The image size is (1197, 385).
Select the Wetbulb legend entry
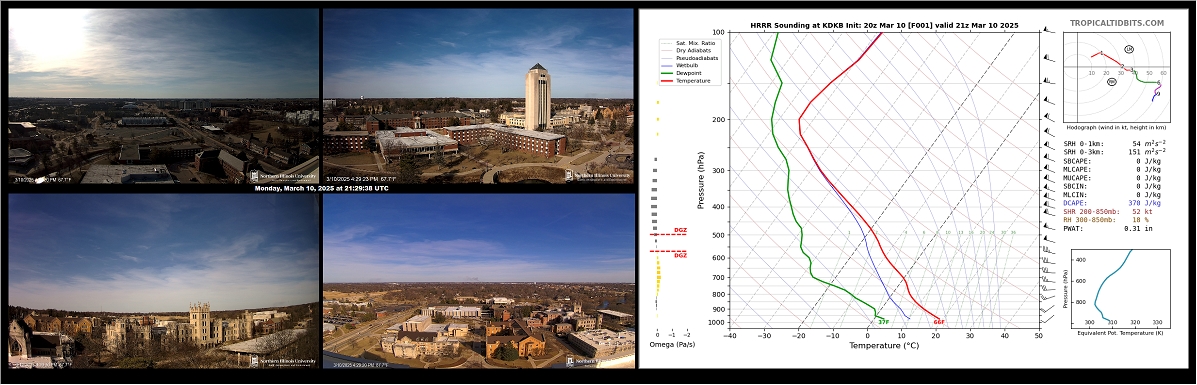coord(680,65)
